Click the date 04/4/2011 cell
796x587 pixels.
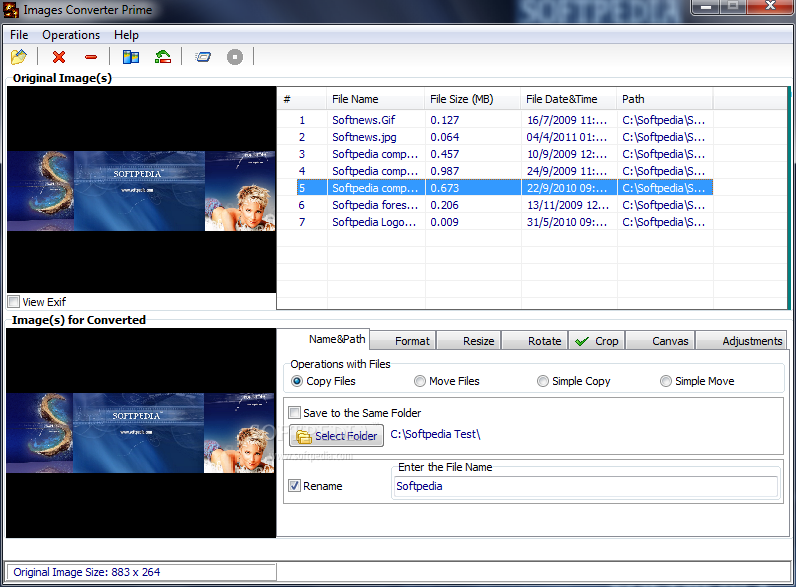coord(567,137)
